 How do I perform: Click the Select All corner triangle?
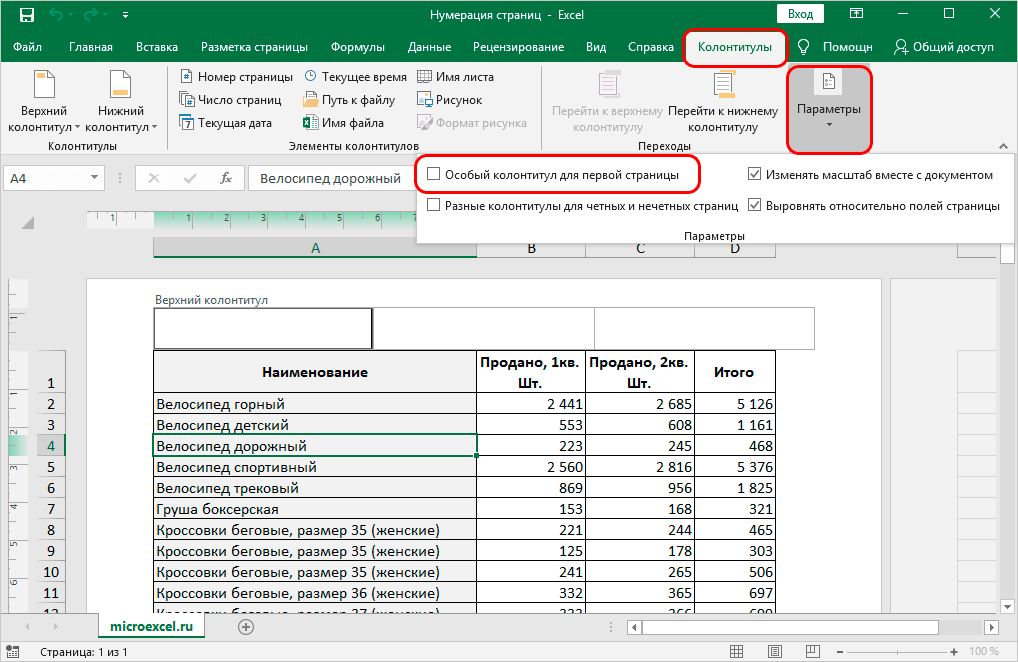click(28, 223)
